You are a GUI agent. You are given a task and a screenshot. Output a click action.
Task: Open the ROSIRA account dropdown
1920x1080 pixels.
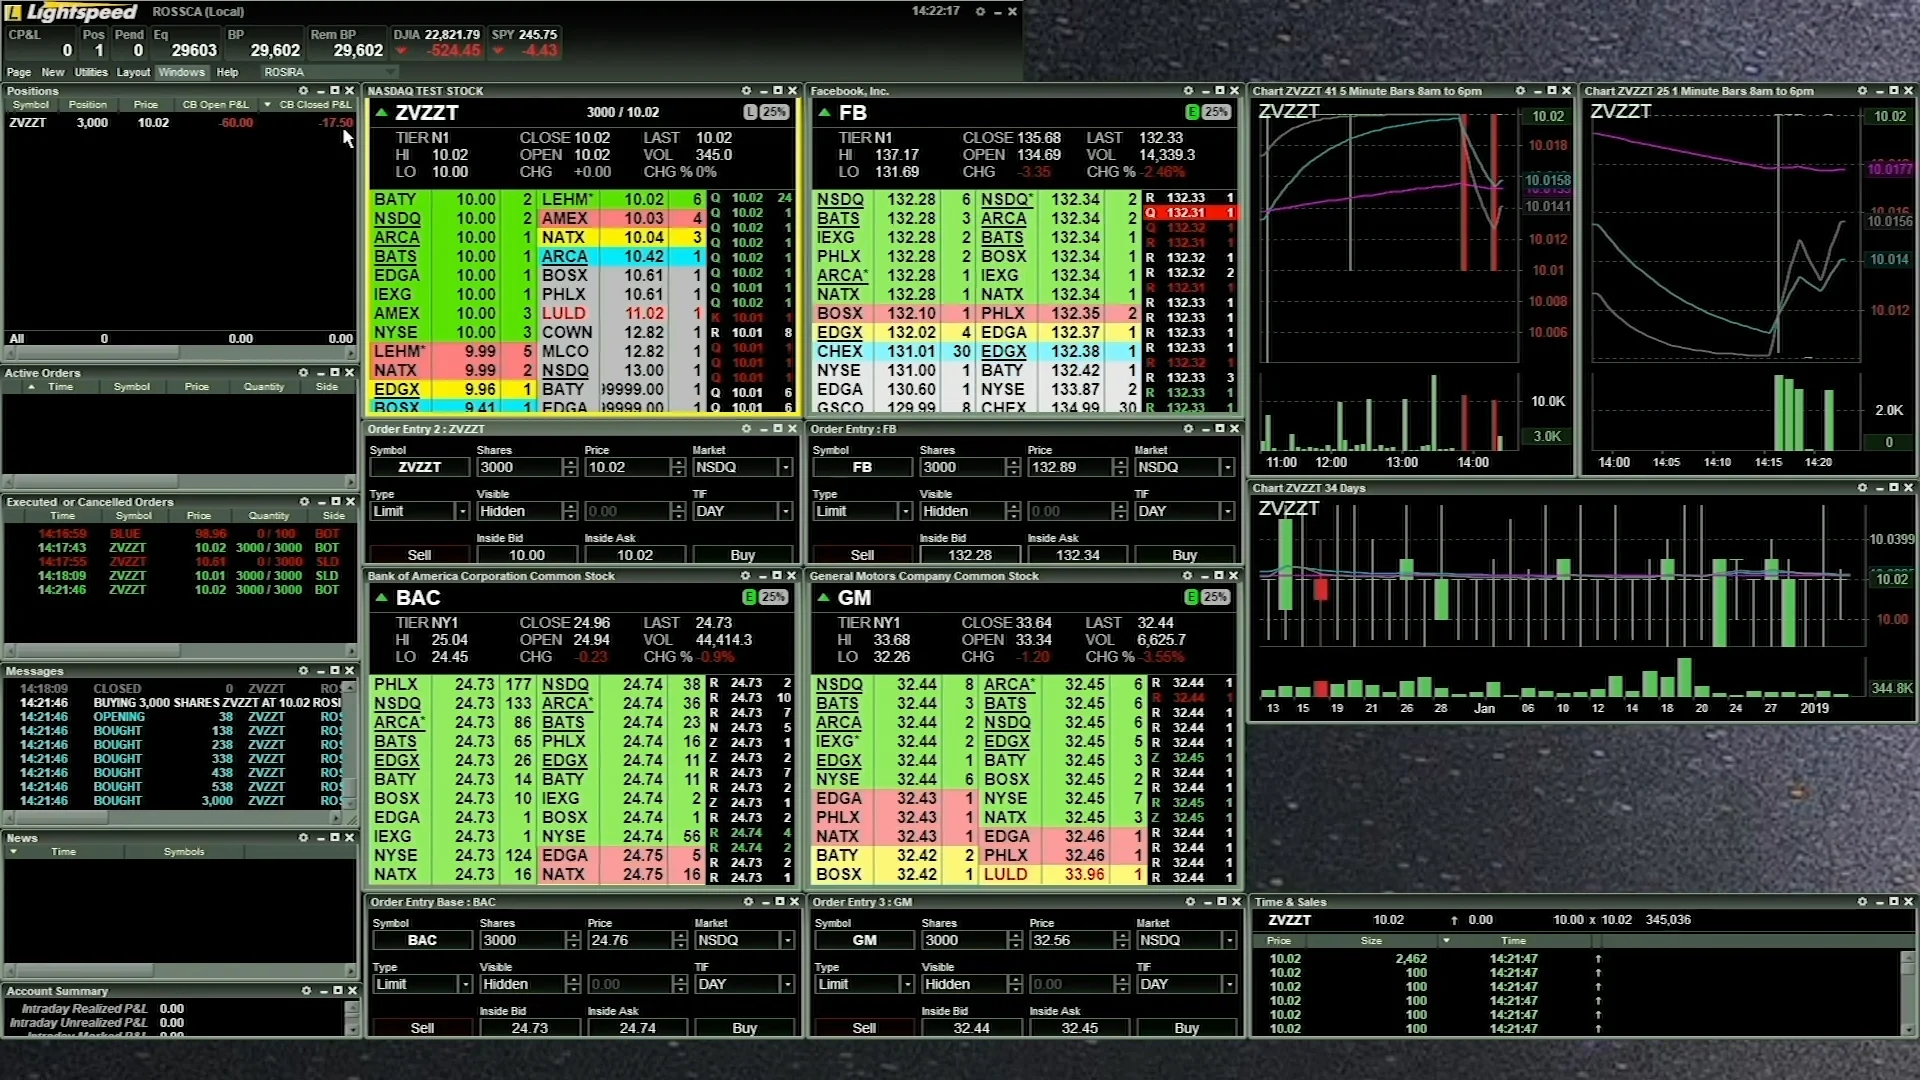[x=390, y=72]
